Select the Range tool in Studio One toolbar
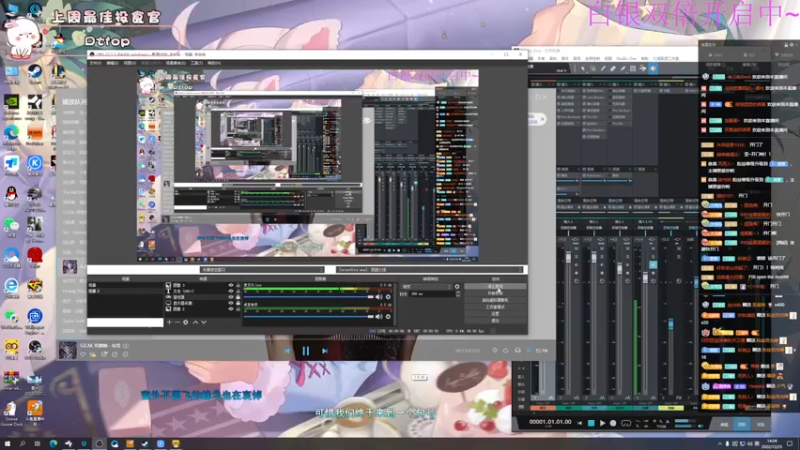This screenshot has width=800, height=450. tap(593, 68)
